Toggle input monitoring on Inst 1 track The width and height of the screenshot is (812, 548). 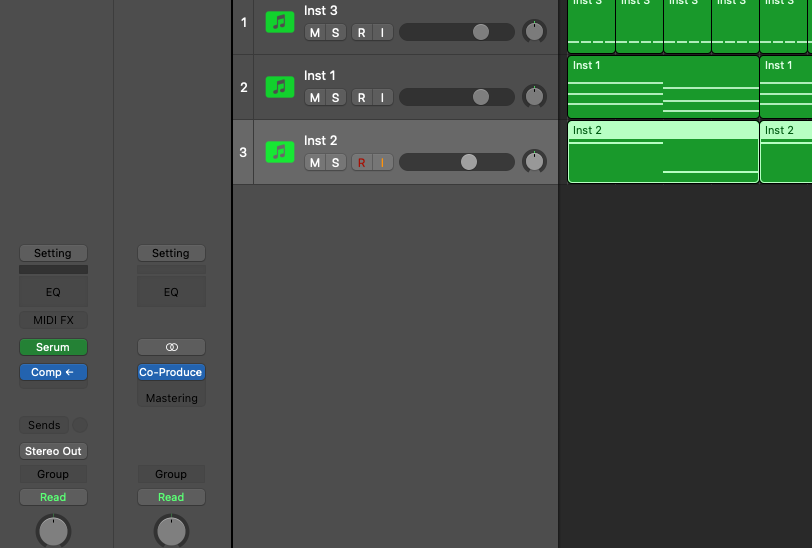point(381,98)
